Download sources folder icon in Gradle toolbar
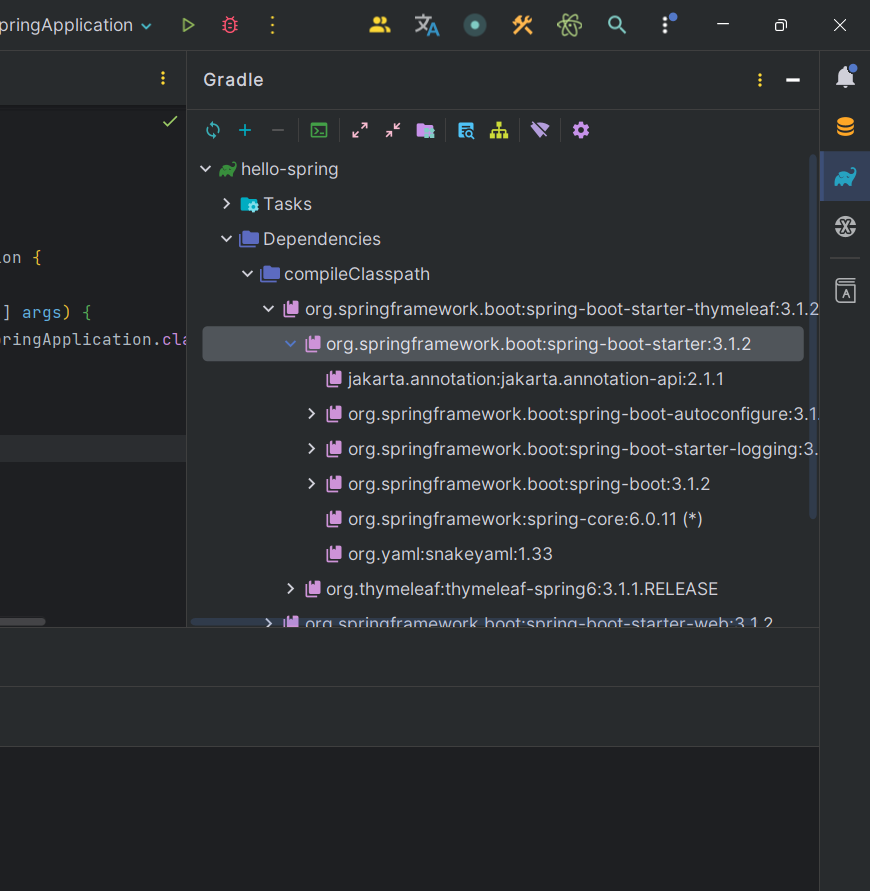This screenshot has width=870, height=891. click(426, 130)
